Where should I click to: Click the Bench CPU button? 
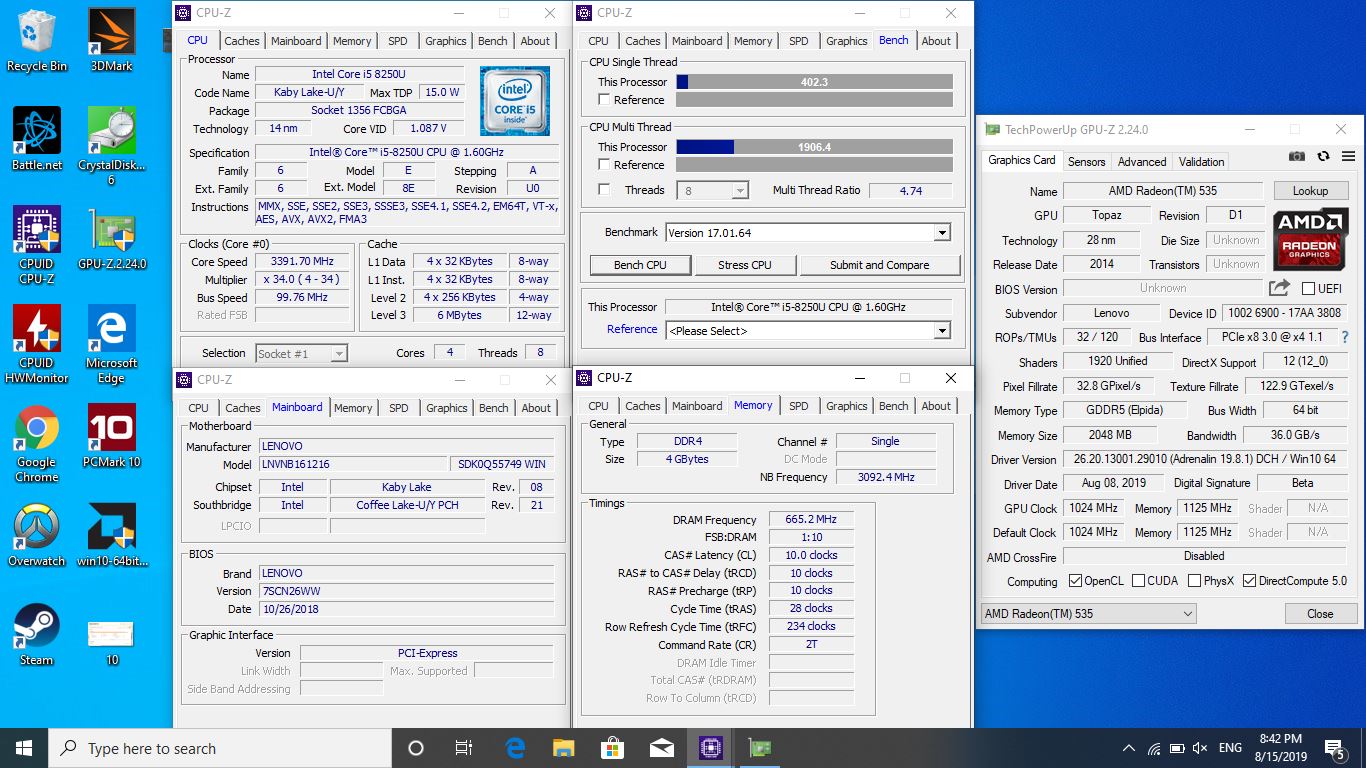pyautogui.click(x=640, y=265)
